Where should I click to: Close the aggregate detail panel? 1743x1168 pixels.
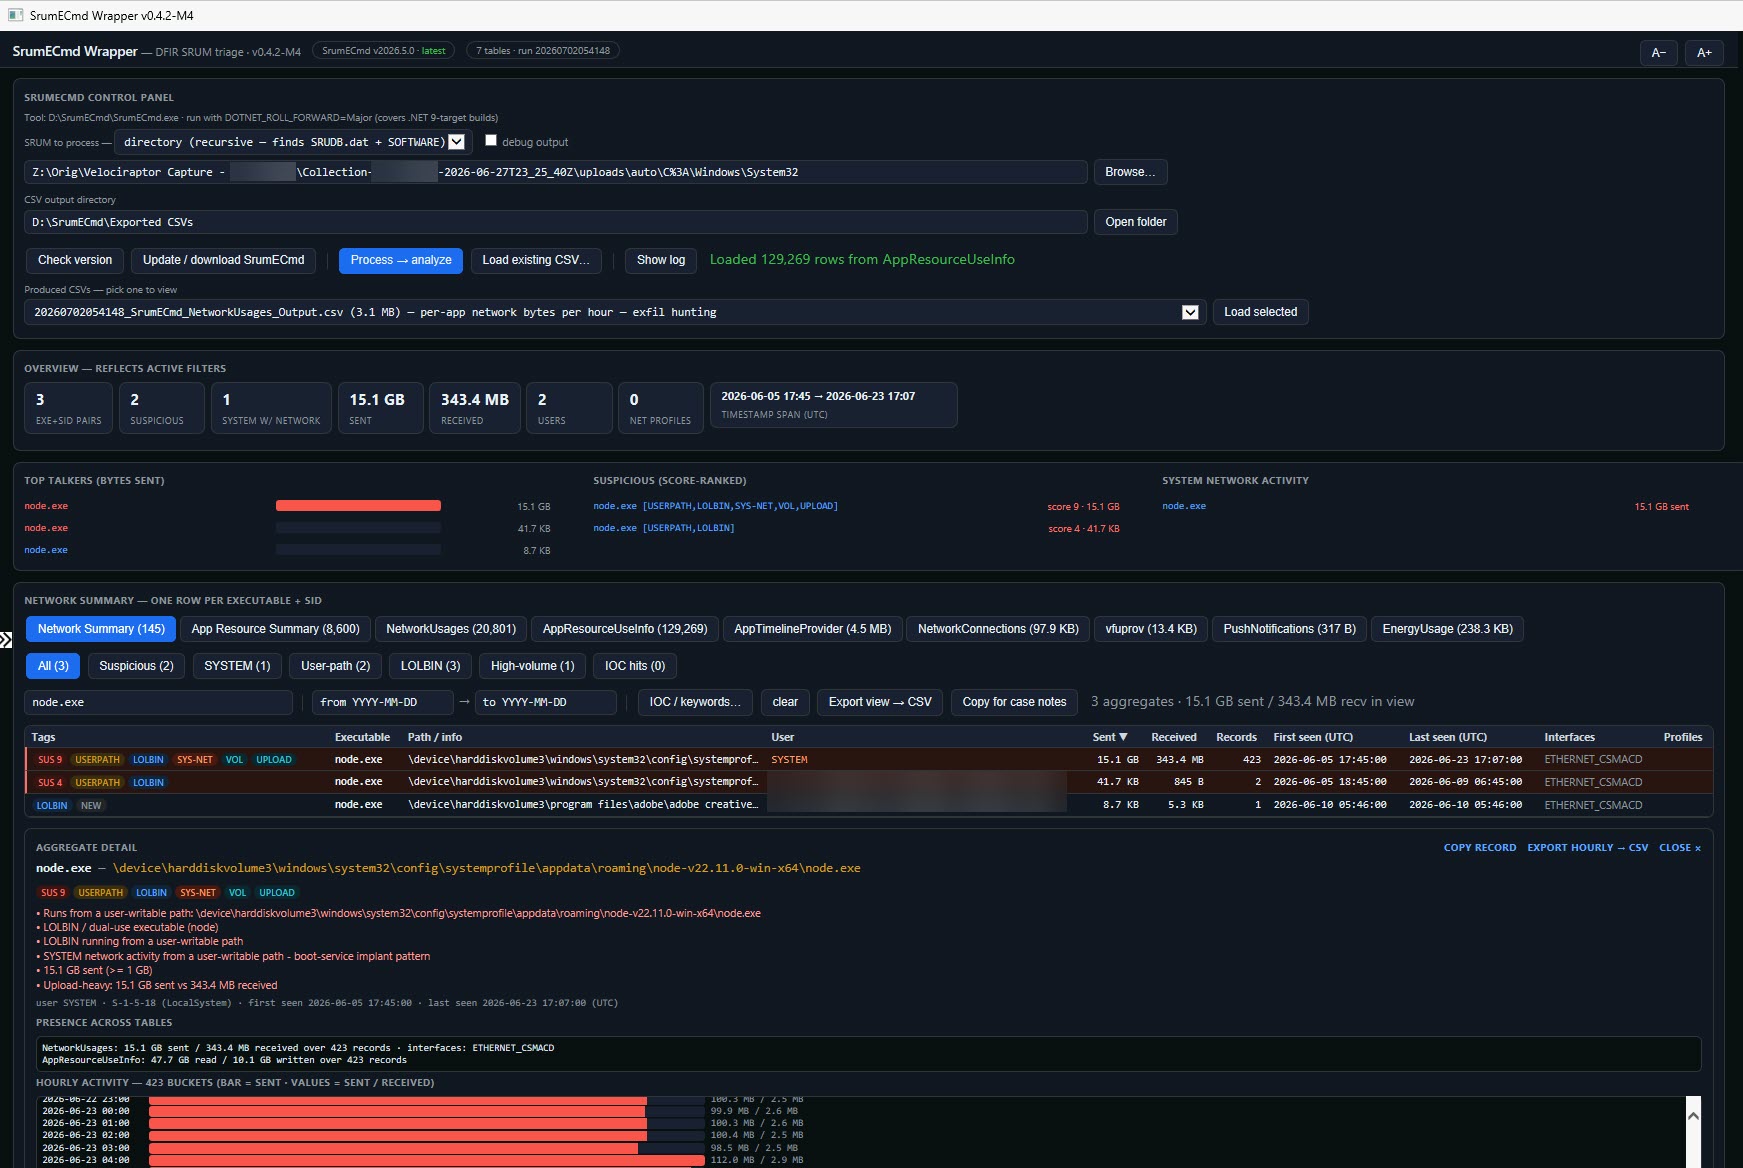[x=1679, y=848]
